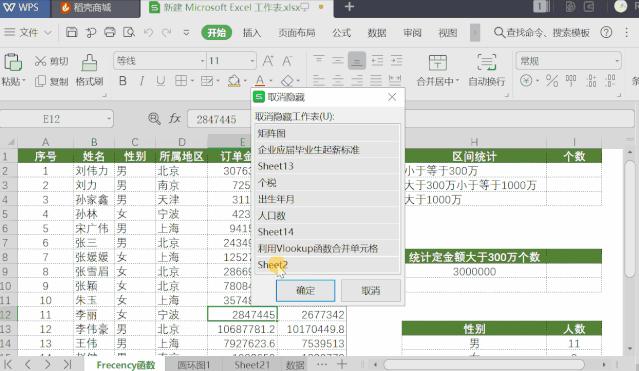The height and width of the screenshot is (371, 639).
Task: Expand the Name Box dropdown E12
Action: tap(109, 119)
